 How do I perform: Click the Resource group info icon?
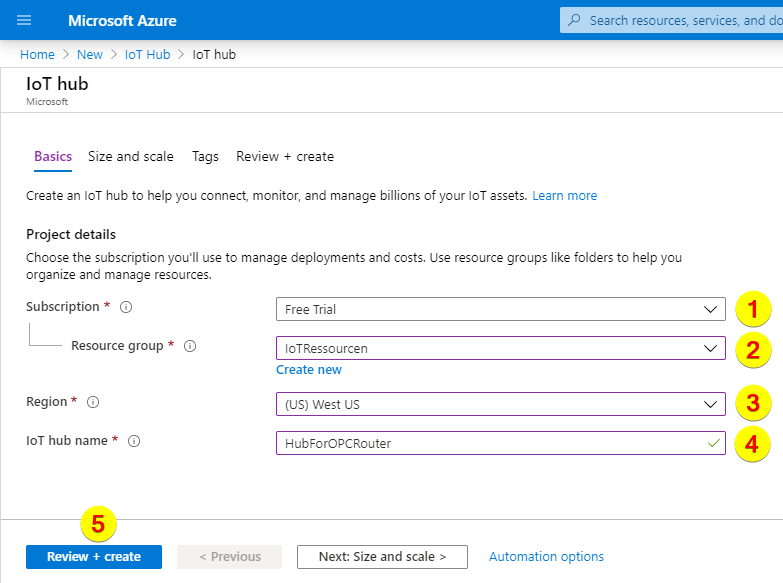point(190,346)
